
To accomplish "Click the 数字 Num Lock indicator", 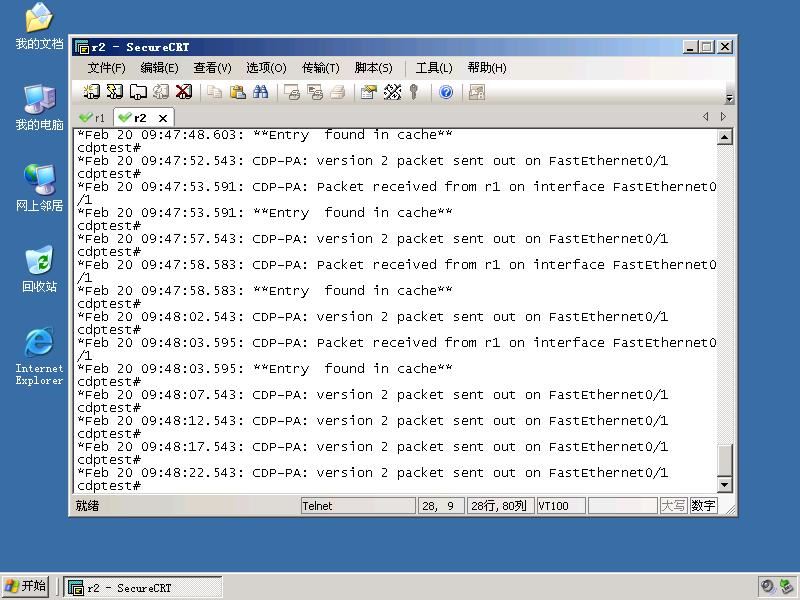I will coord(703,506).
